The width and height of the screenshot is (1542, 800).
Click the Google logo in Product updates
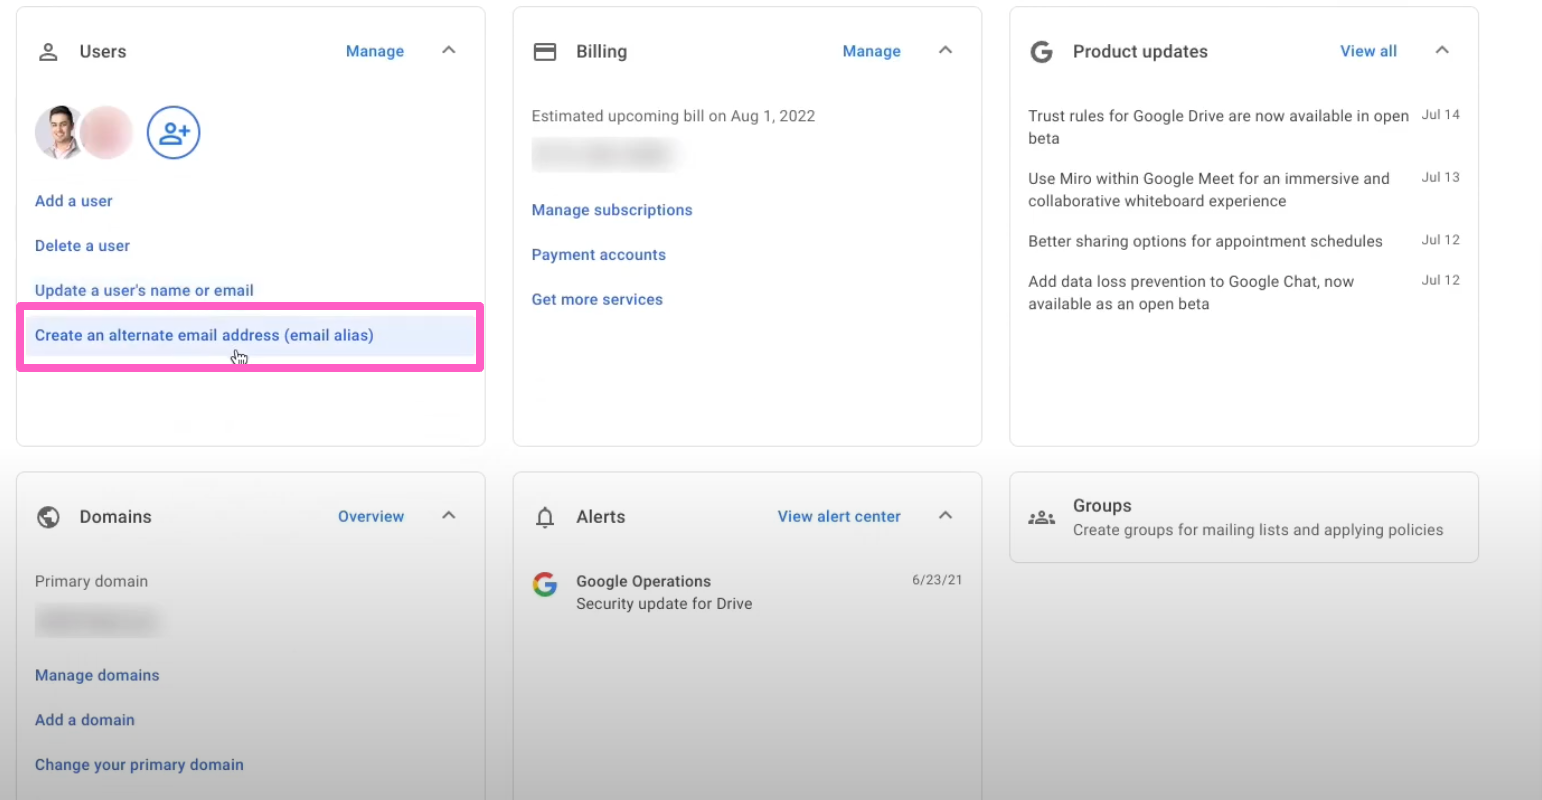pyautogui.click(x=1041, y=52)
